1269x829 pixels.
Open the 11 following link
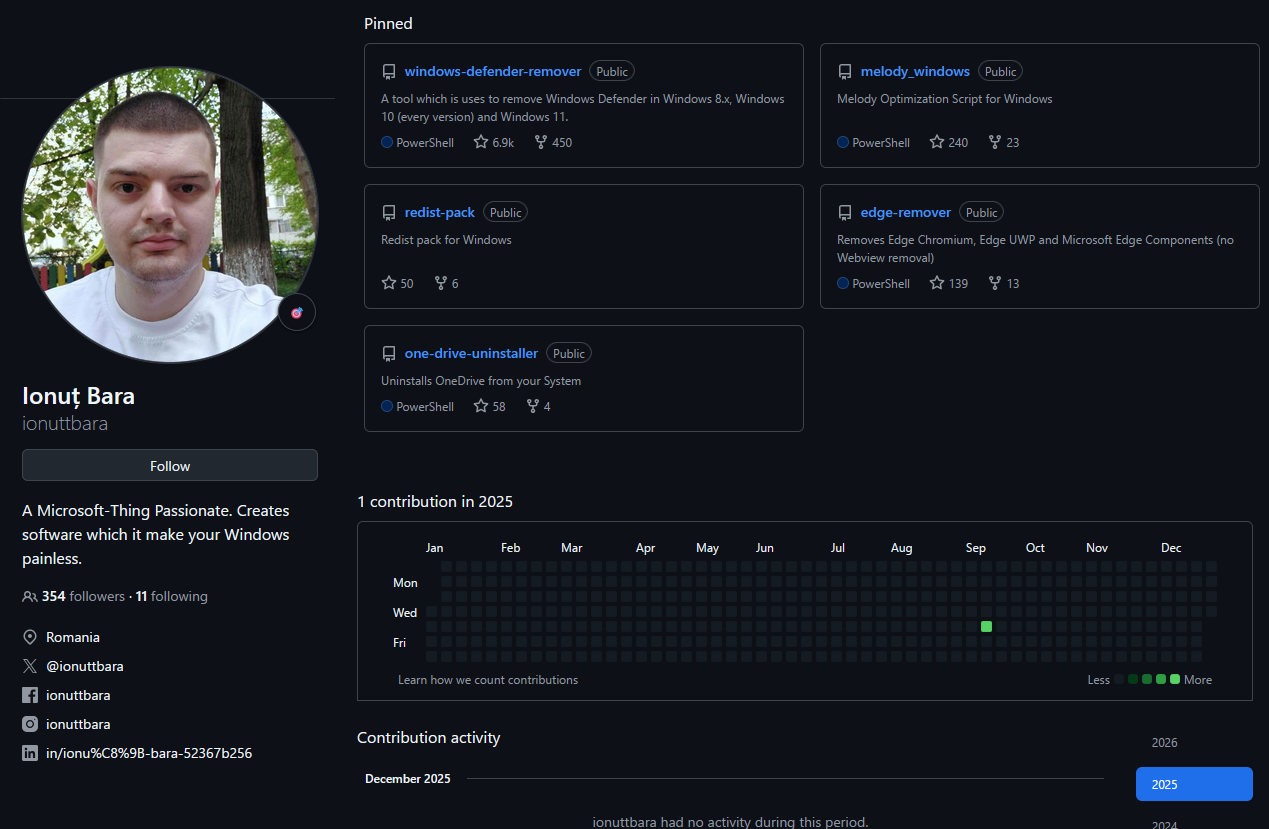click(x=172, y=596)
